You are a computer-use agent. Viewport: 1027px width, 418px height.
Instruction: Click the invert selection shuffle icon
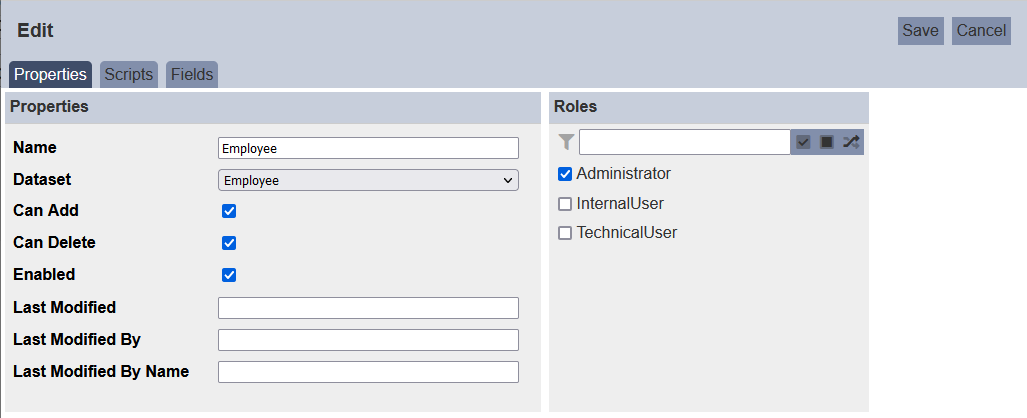pyautogui.click(x=851, y=142)
